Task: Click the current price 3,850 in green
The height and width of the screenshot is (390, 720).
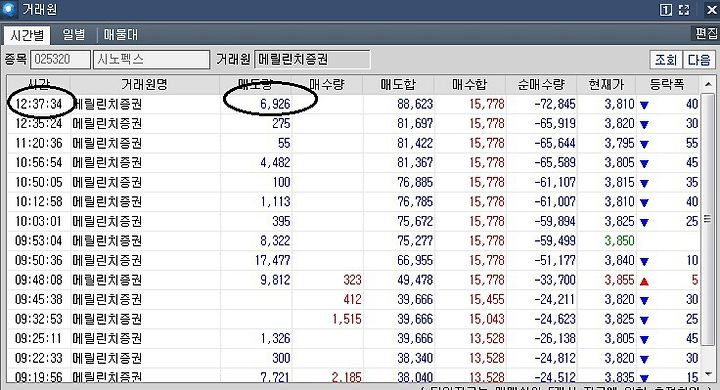Action: [619, 241]
